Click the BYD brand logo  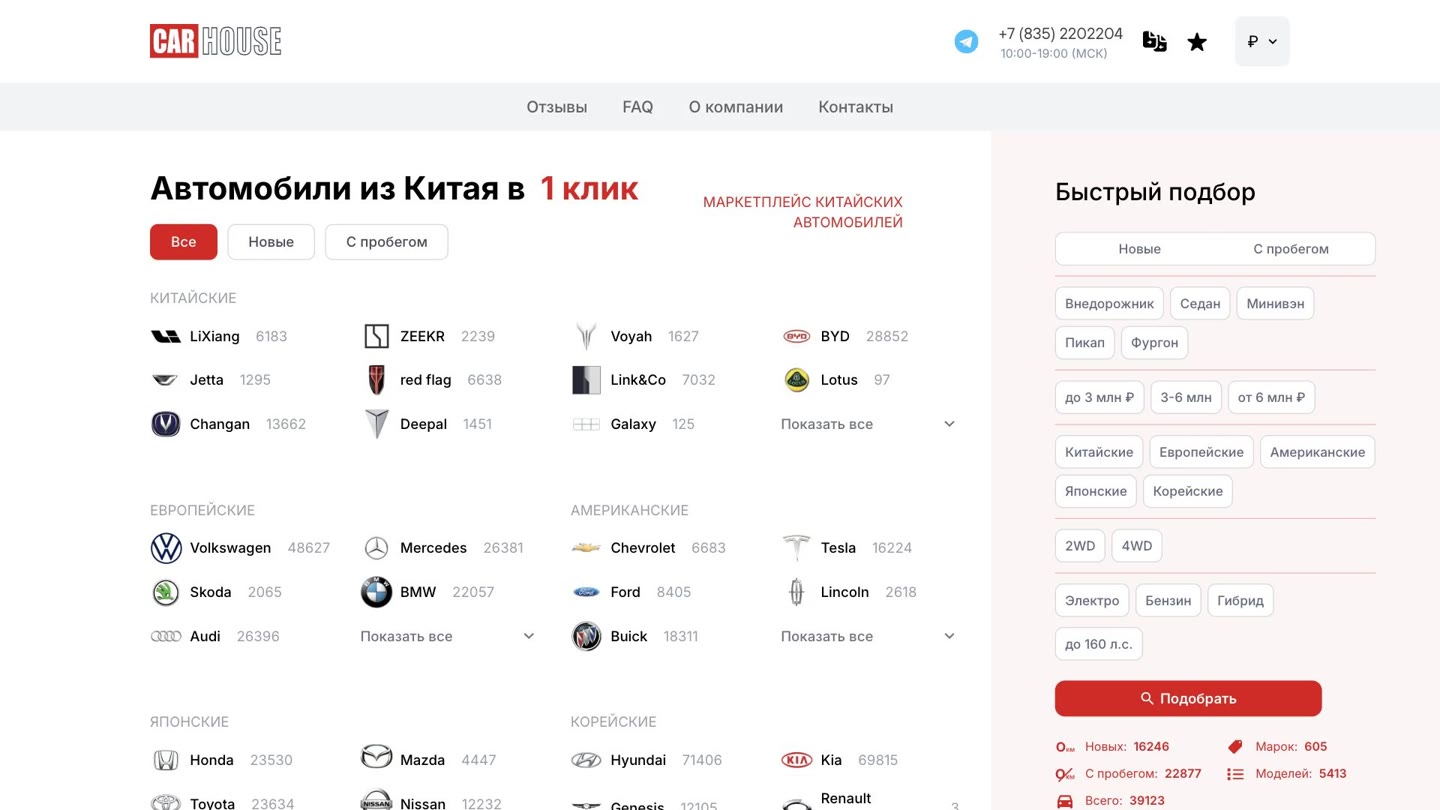coord(796,336)
